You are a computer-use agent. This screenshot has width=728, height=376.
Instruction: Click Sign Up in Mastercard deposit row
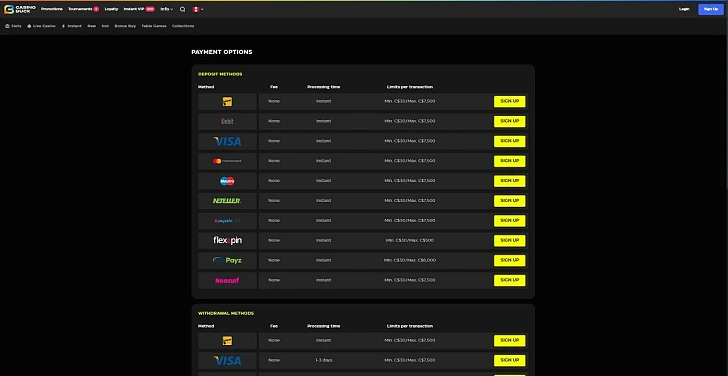click(509, 161)
